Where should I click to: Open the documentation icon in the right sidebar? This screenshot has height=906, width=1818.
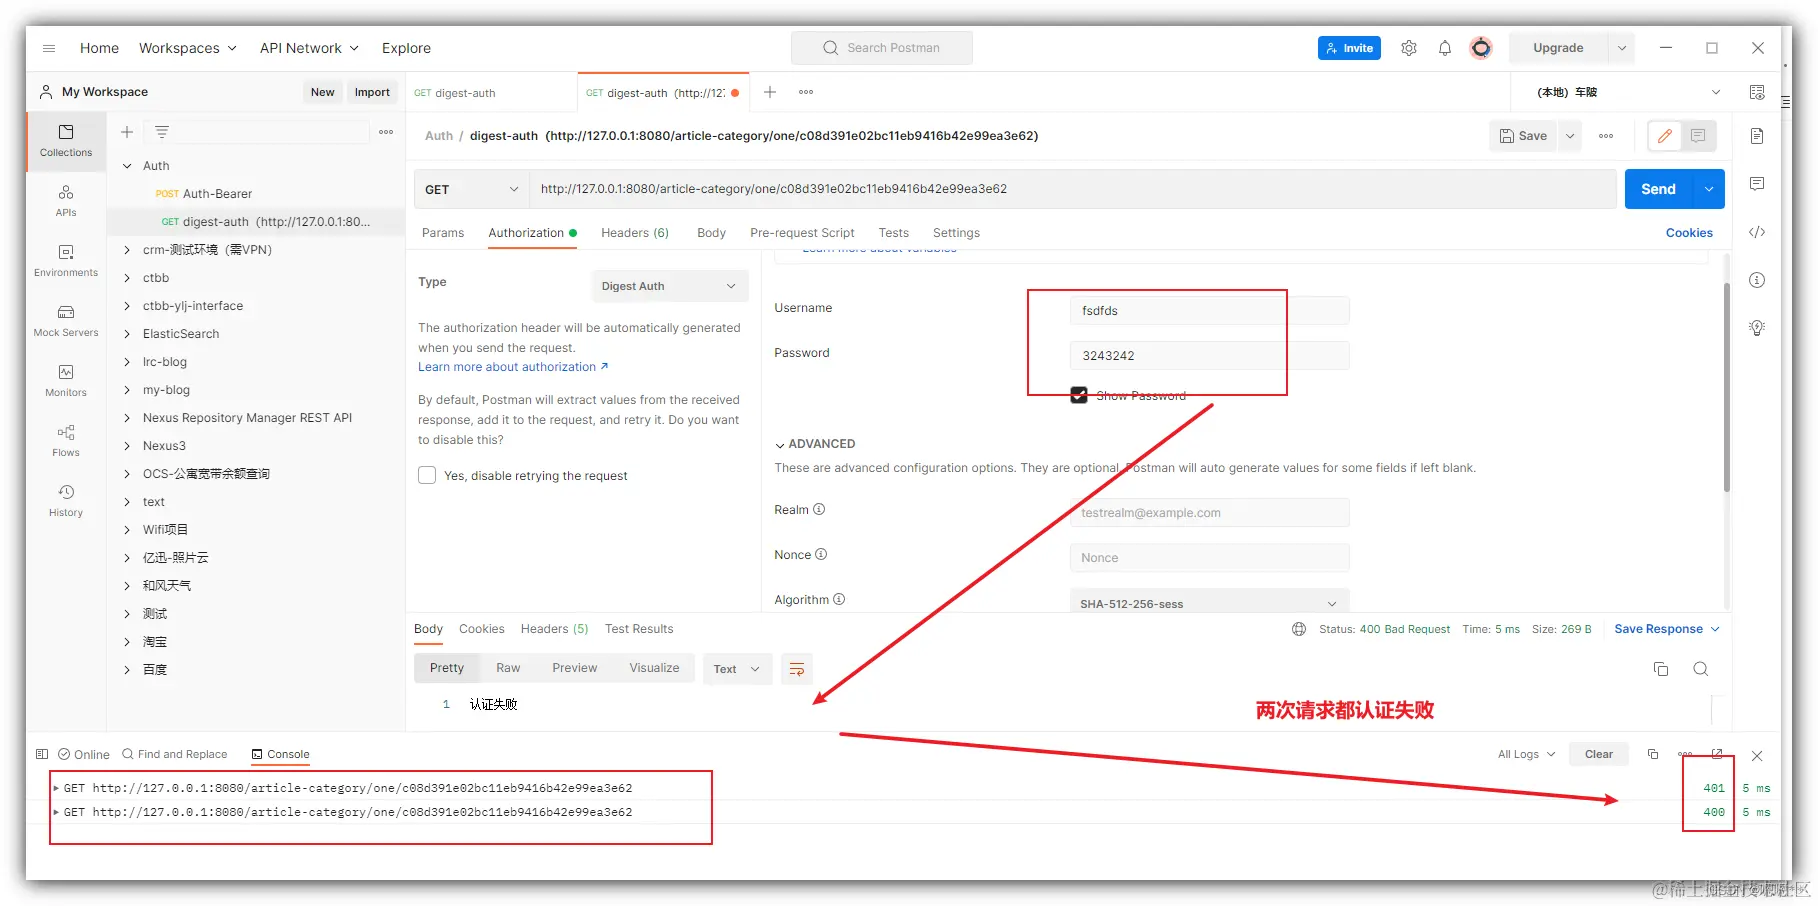tap(1757, 136)
